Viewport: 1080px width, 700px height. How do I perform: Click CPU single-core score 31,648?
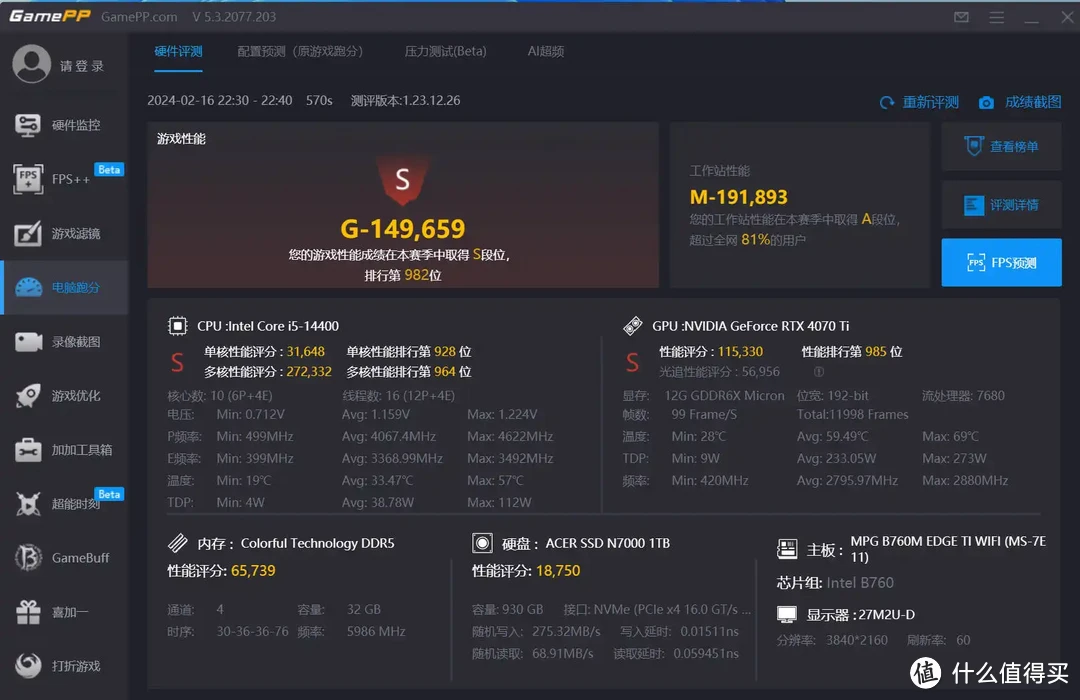306,351
